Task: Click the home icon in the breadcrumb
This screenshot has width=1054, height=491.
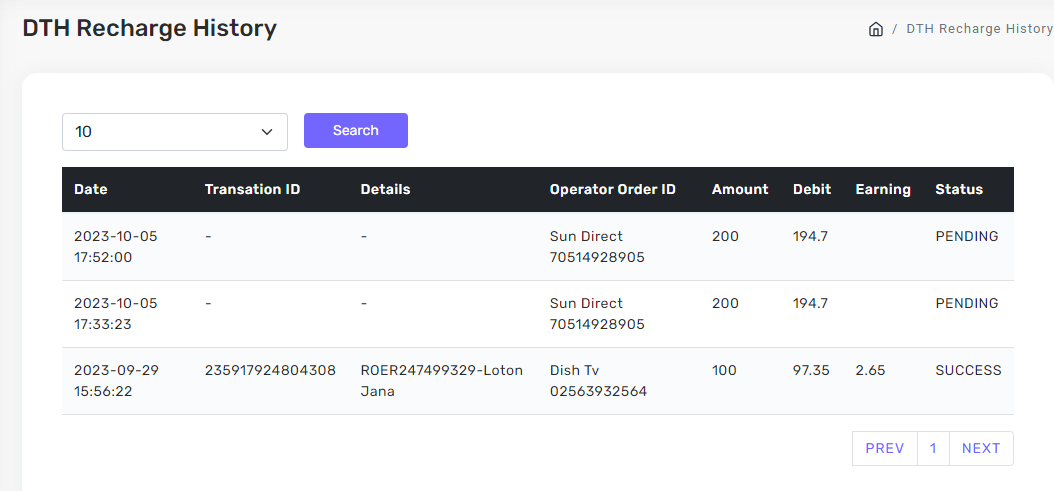Action: (x=876, y=29)
